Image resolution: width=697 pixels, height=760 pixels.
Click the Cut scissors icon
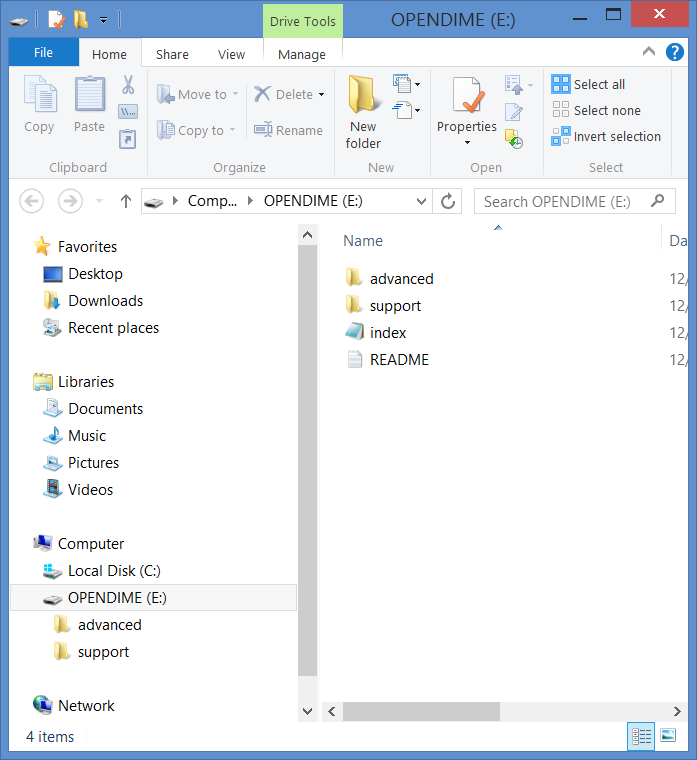coord(128,84)
